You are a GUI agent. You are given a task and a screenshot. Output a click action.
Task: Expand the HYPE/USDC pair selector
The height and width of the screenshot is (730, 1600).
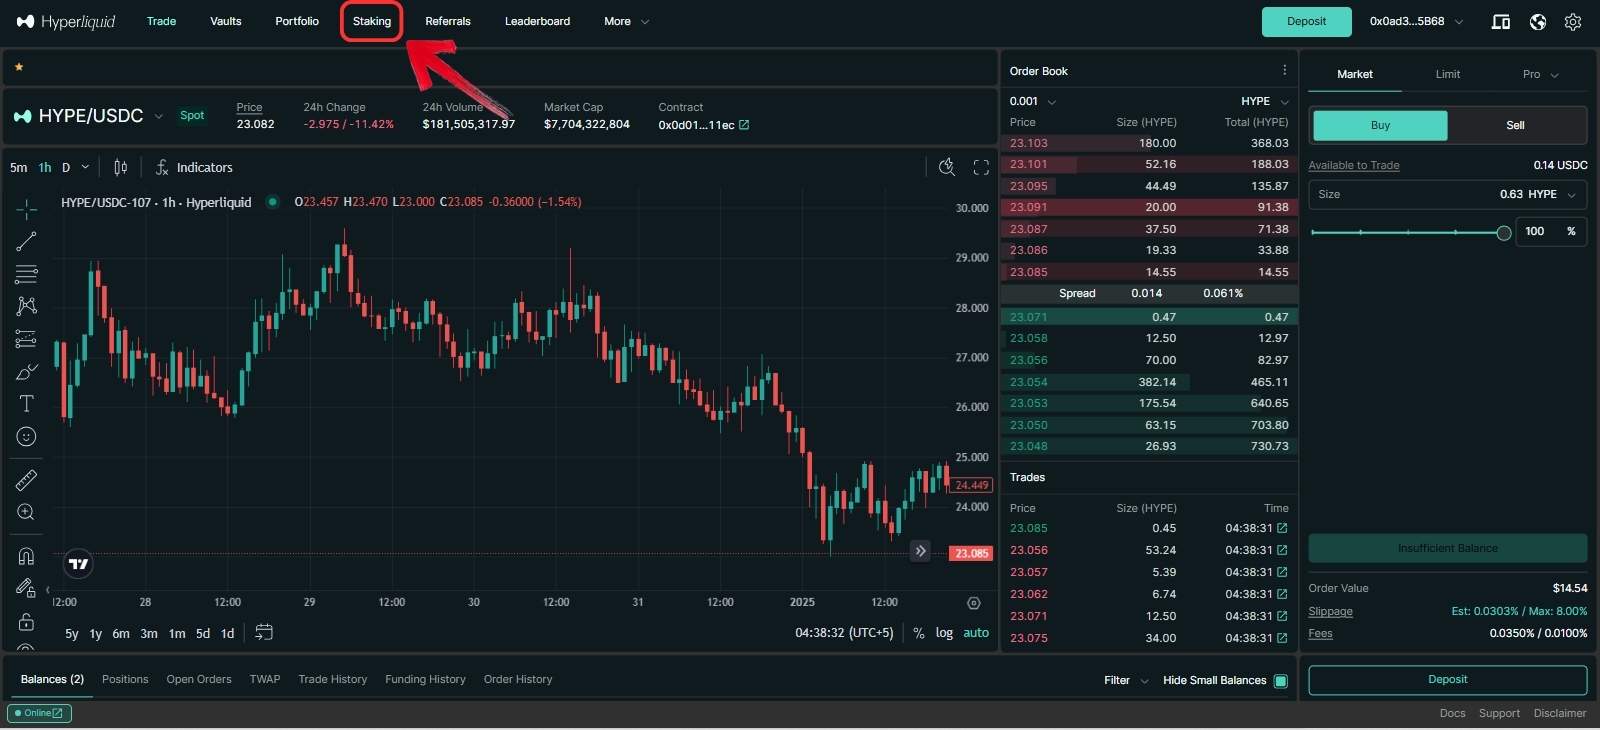coord(158,116)
